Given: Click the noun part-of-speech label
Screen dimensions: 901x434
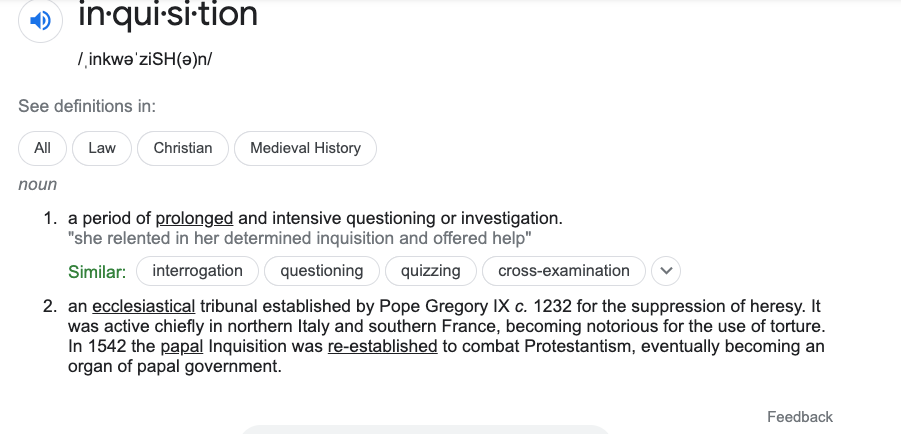Looking at the screenshot, I should click(38, 185).
